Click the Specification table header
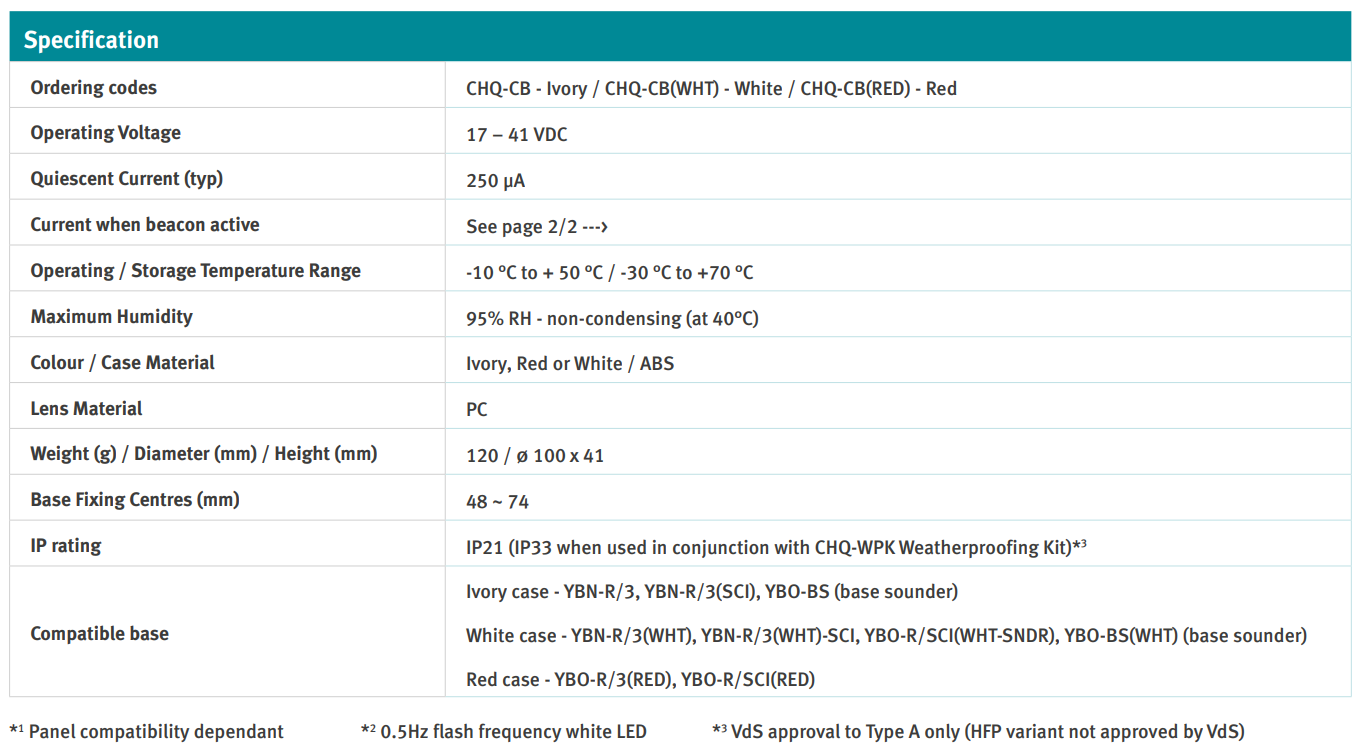The width and height of the screenshot is (1362, 756). click(91, 40)
